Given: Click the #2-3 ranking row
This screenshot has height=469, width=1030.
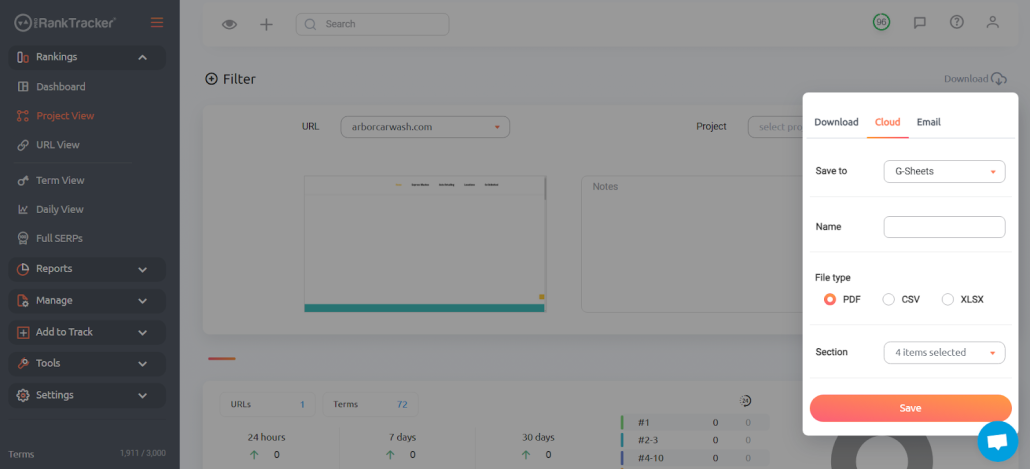Looking at the screenshot, I should click(x=694, y=439).
